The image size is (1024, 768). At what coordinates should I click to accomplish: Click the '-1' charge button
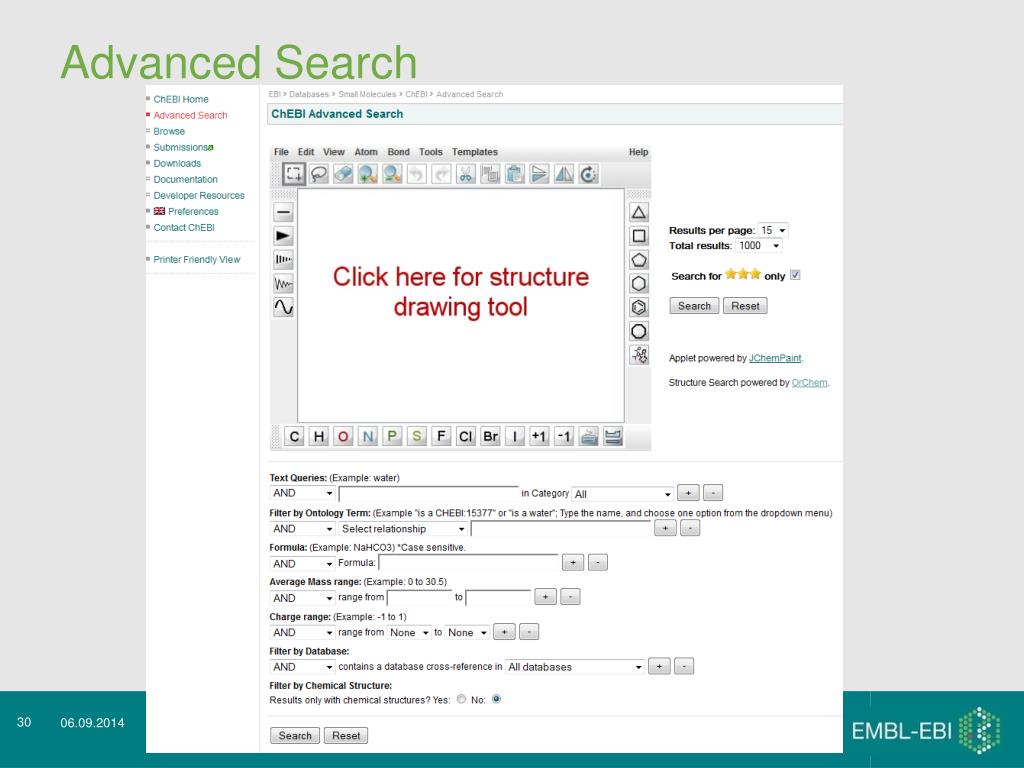pos(564,436)
